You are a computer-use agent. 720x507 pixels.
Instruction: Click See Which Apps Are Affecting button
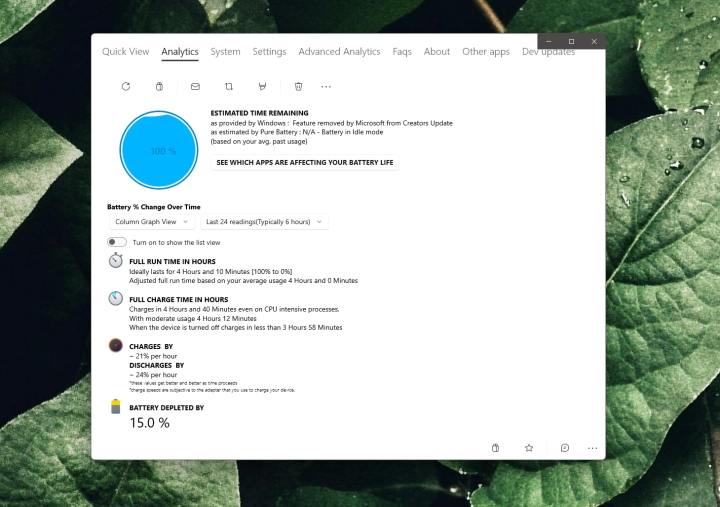tap(305, 162)
